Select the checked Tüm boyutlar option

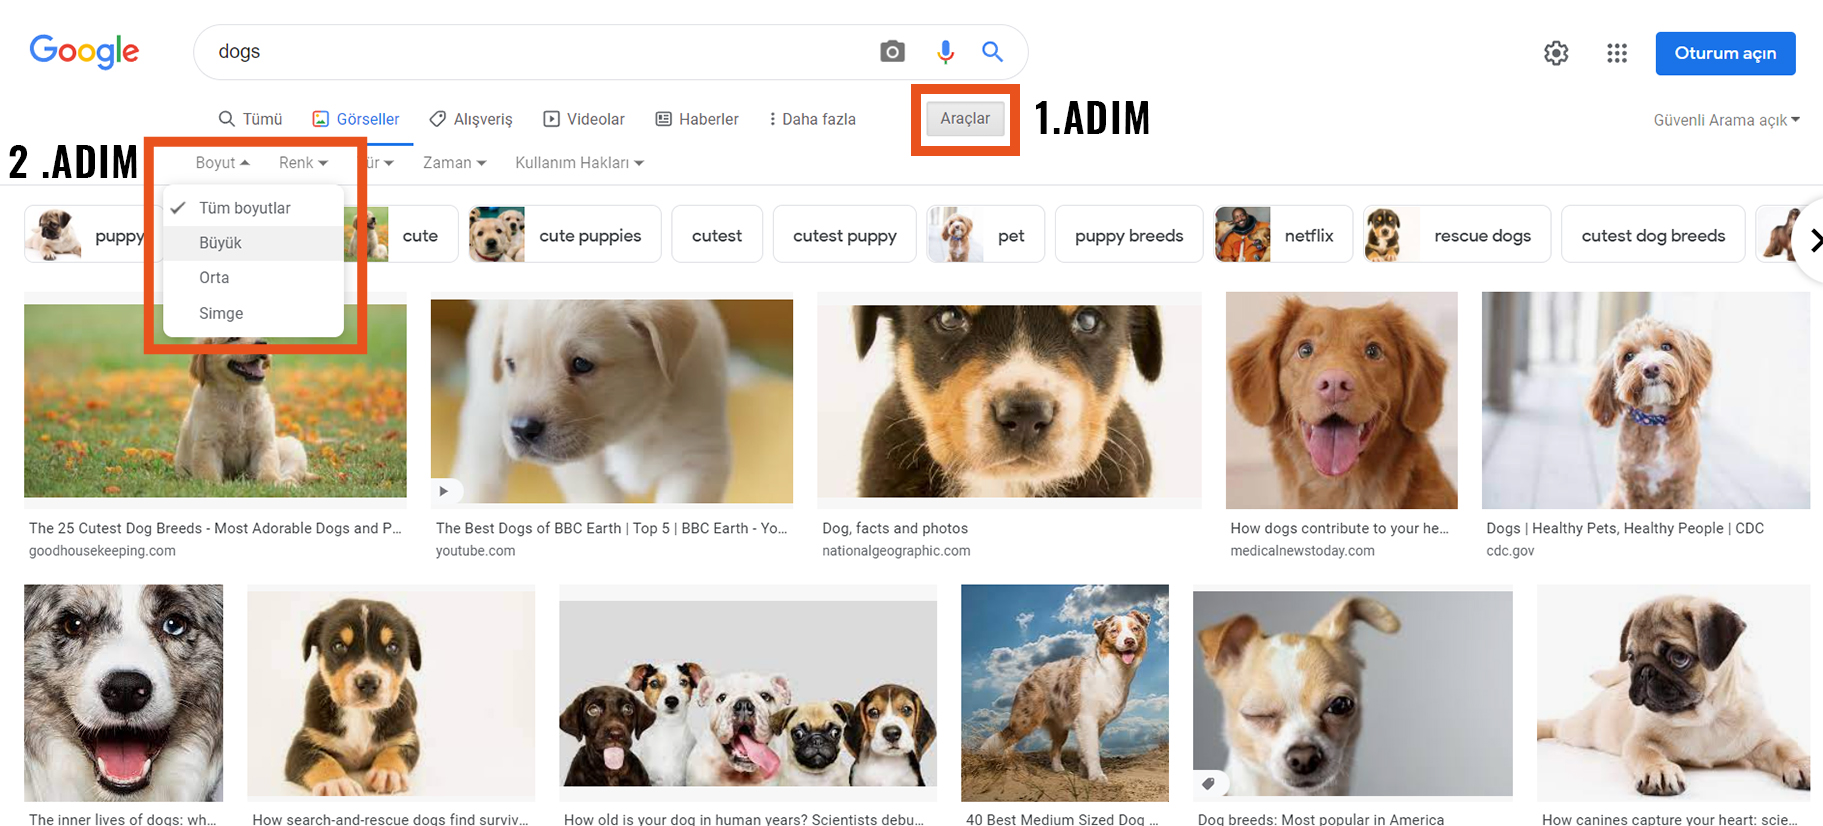(244, 208)
